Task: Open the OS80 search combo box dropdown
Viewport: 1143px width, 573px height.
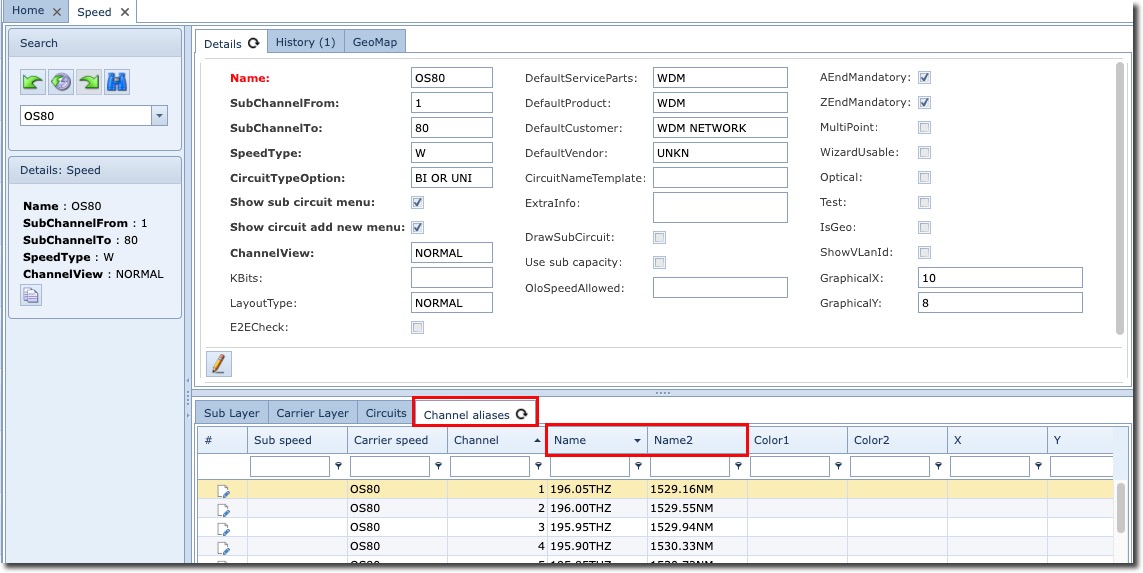Action: click(159, 117)
